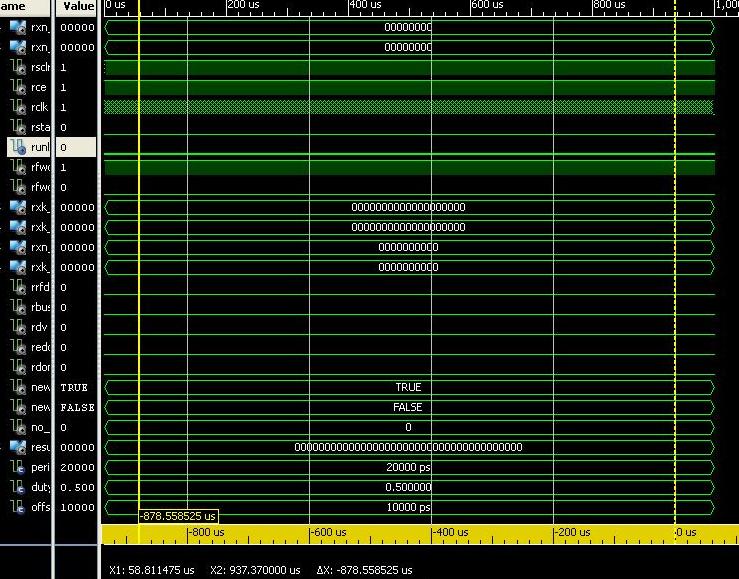The width and height of the screenshot is (739, 579).
Task: Click the offs constant icon
Action: [x=17, y=507]
